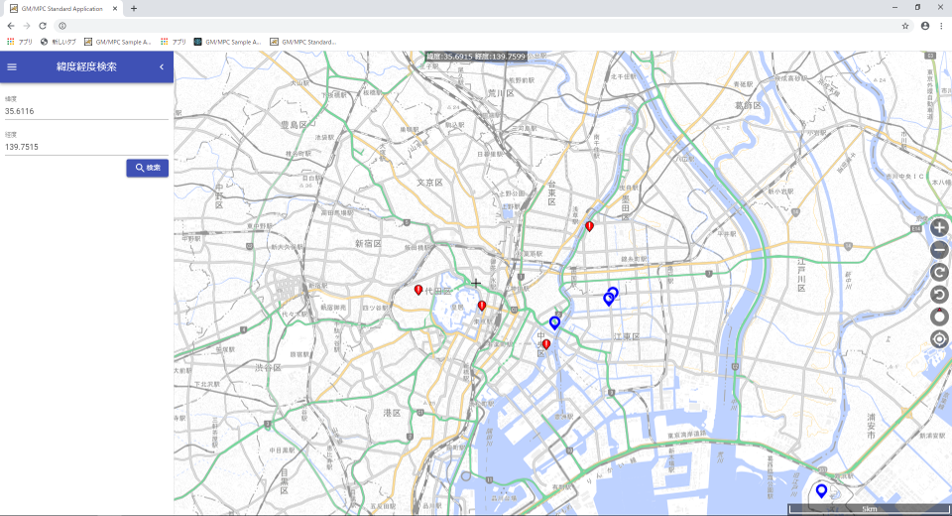The image size is (952, 516).
Task: Open browser's three-dot menu
Action: (940, 26)
